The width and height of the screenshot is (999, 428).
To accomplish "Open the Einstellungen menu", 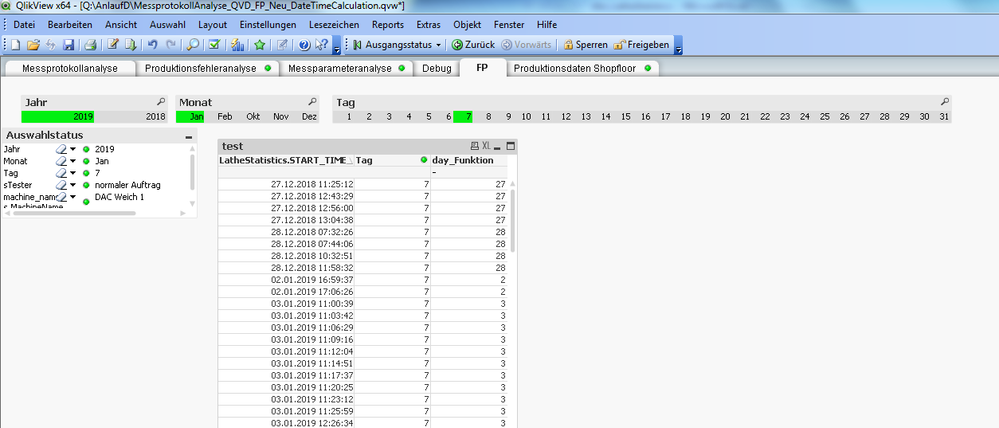I will [268, 25].
